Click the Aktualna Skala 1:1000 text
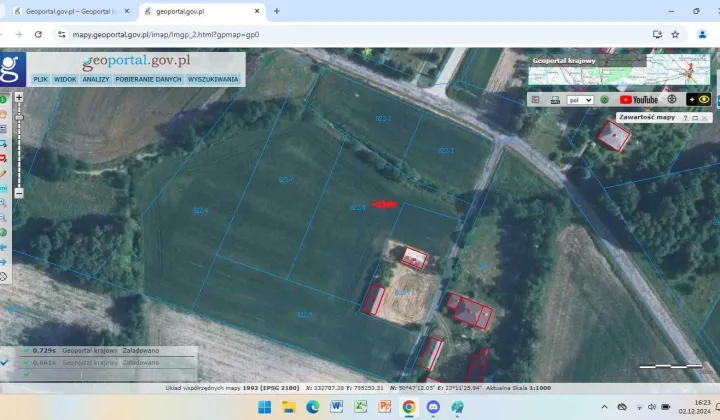Image resolution: width=720 pixels, height=420 pixels. click(x=518, y=388)
